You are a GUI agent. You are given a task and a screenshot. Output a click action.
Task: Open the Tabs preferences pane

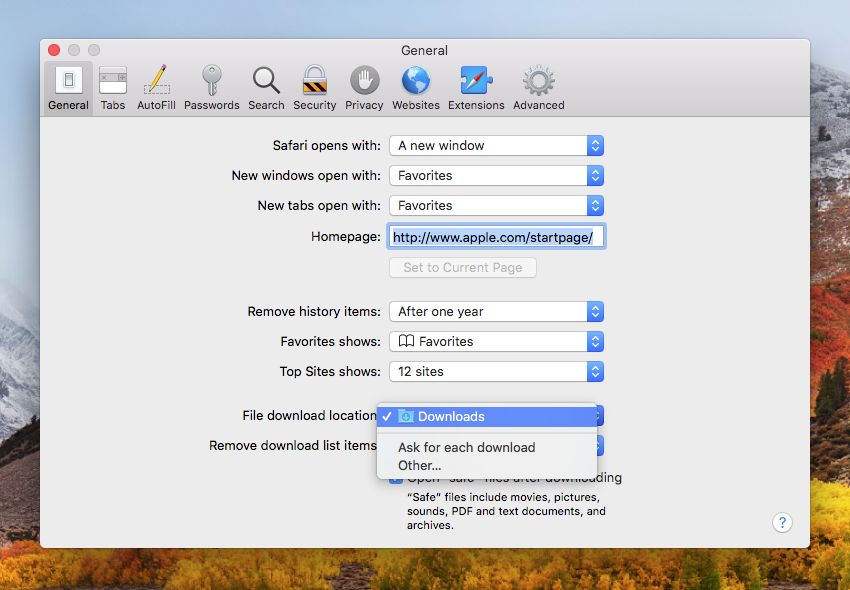click(112, 87)
